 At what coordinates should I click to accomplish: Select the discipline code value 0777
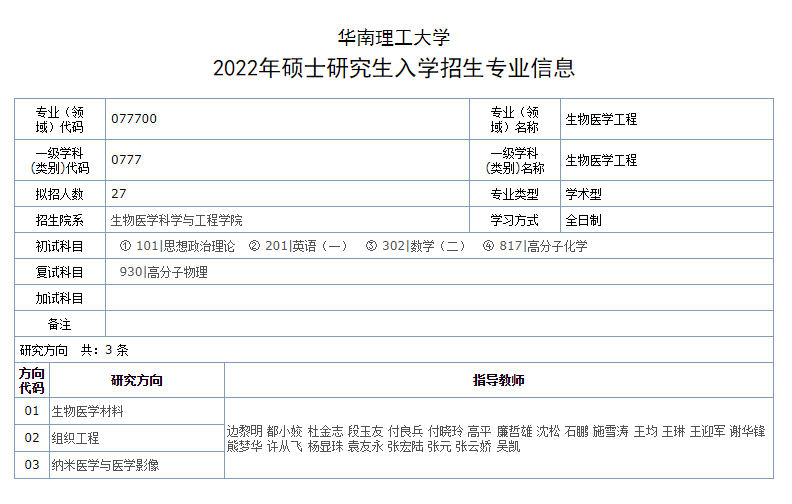[x=126, y=160]
